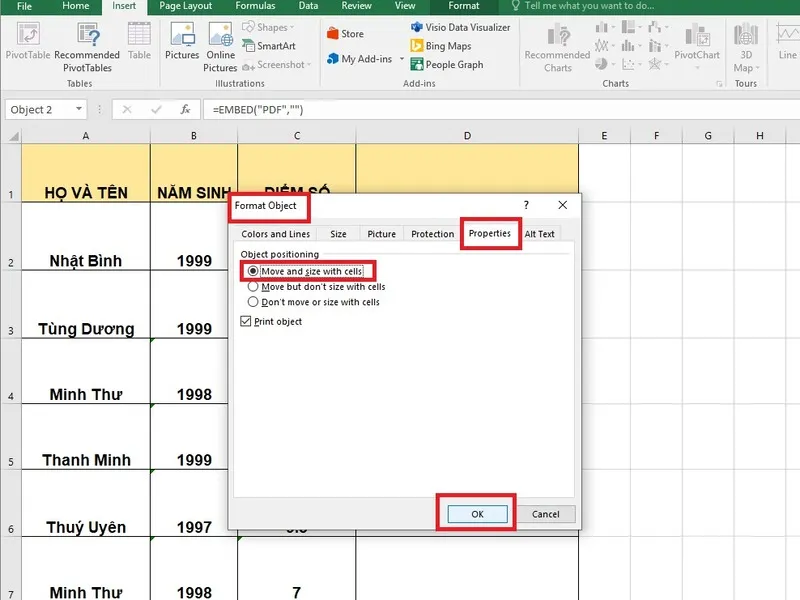Click the Insert Function fx icon

pyautogui.click(x=185, y=110)
